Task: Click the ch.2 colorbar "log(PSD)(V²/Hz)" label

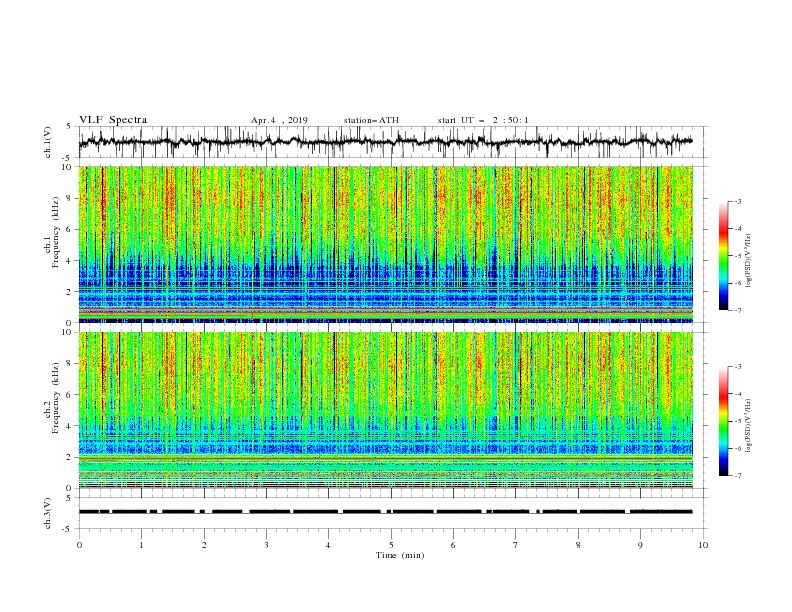Action: pos(749,426)
